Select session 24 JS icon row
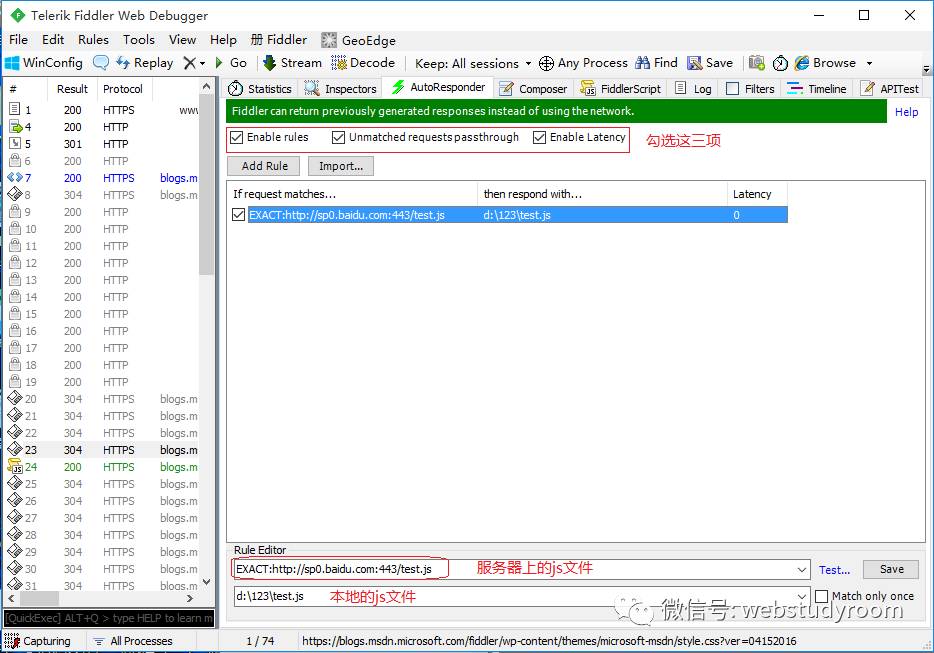The image size is (934, 653). click(102, 467)
